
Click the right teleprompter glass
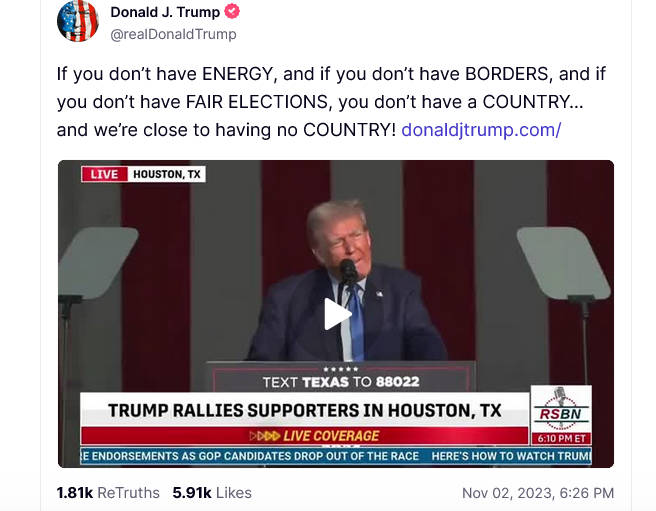point(563,262)
